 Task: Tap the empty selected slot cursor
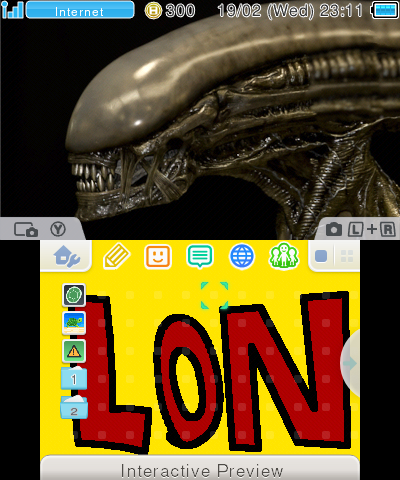coord(214,295)
